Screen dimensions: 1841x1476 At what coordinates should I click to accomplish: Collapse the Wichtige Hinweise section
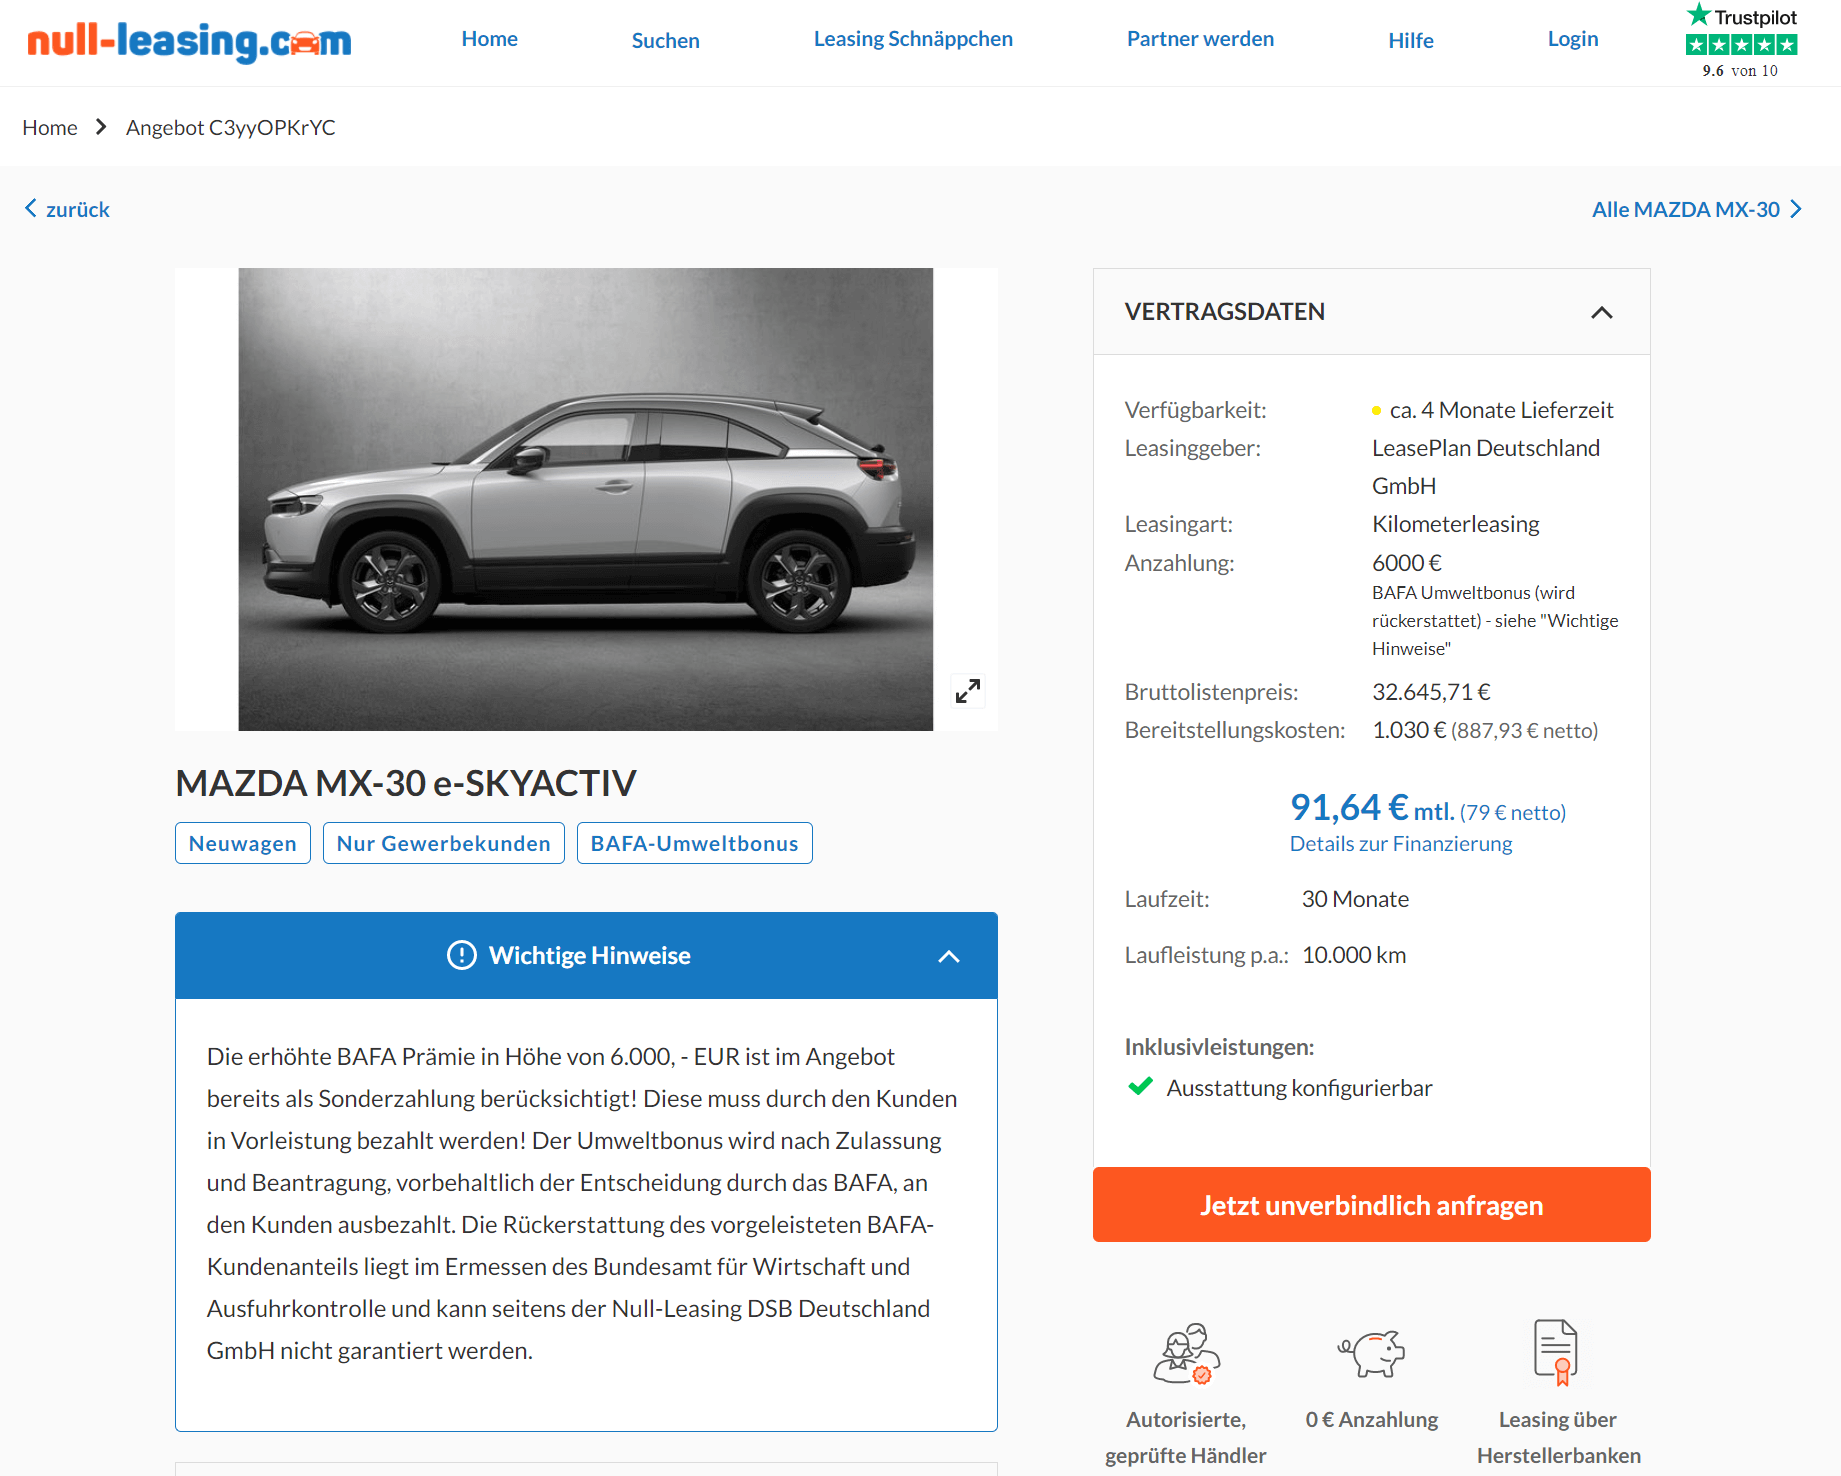click(x=948, y=956)
